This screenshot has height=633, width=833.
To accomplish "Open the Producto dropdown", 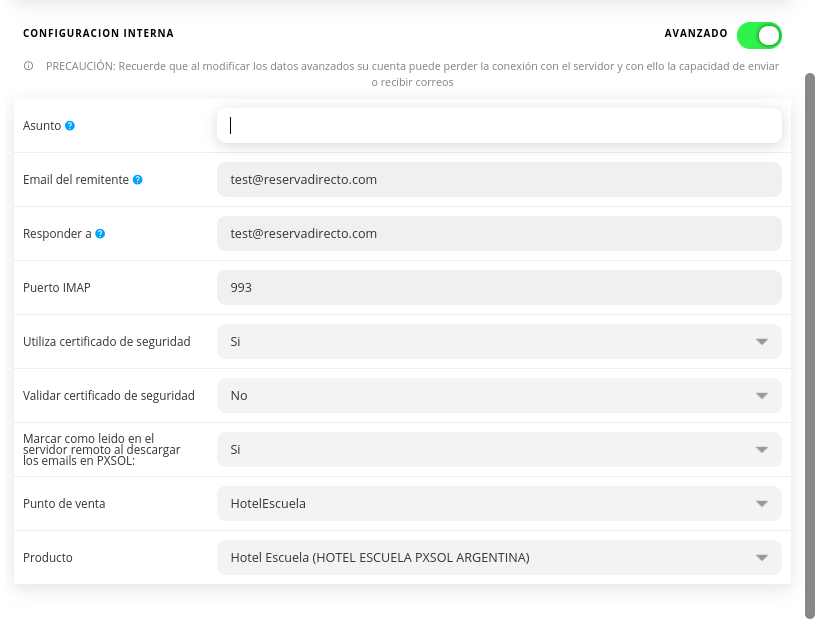I will 498,558.
